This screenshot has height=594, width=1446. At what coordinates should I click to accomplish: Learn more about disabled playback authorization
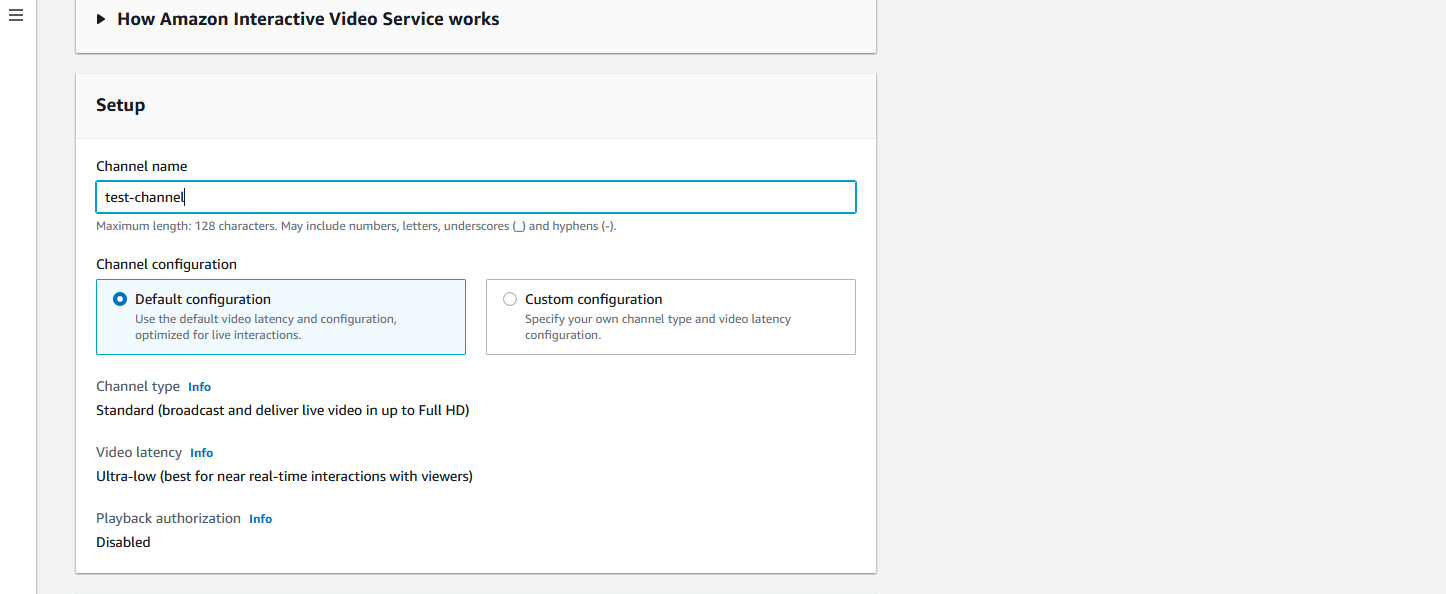[x=260, y=518]
